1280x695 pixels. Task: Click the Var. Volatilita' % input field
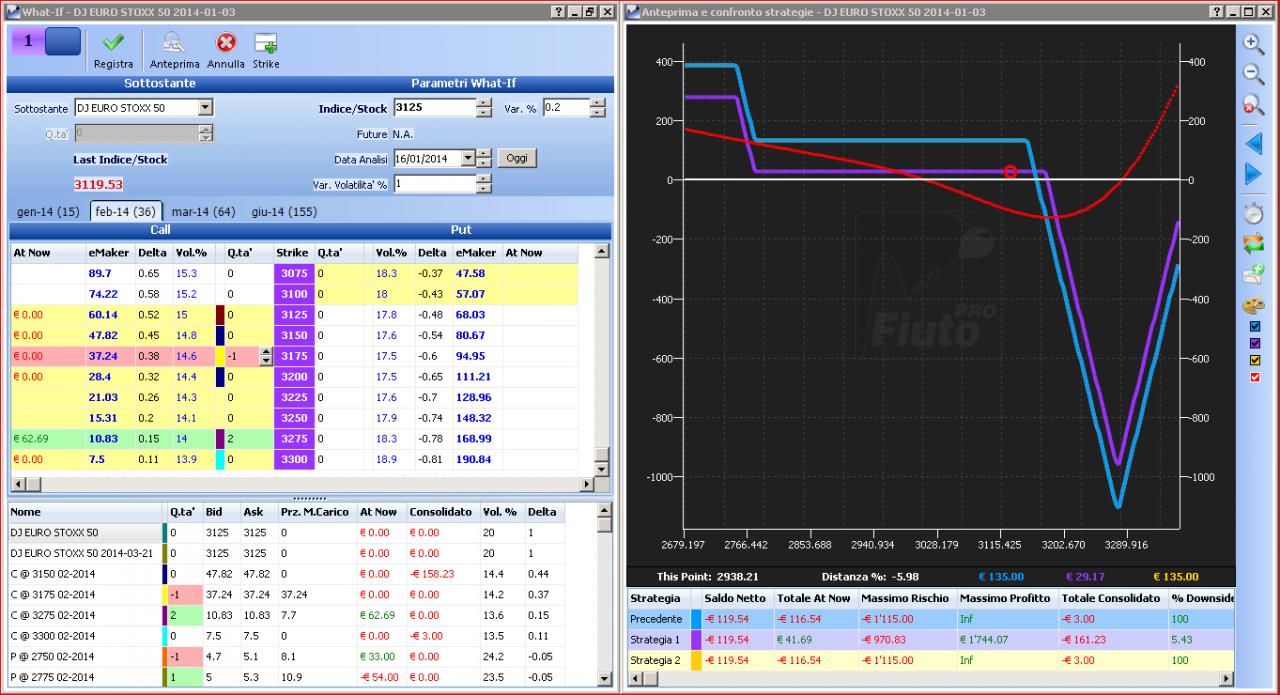click(x=434, y=184)
